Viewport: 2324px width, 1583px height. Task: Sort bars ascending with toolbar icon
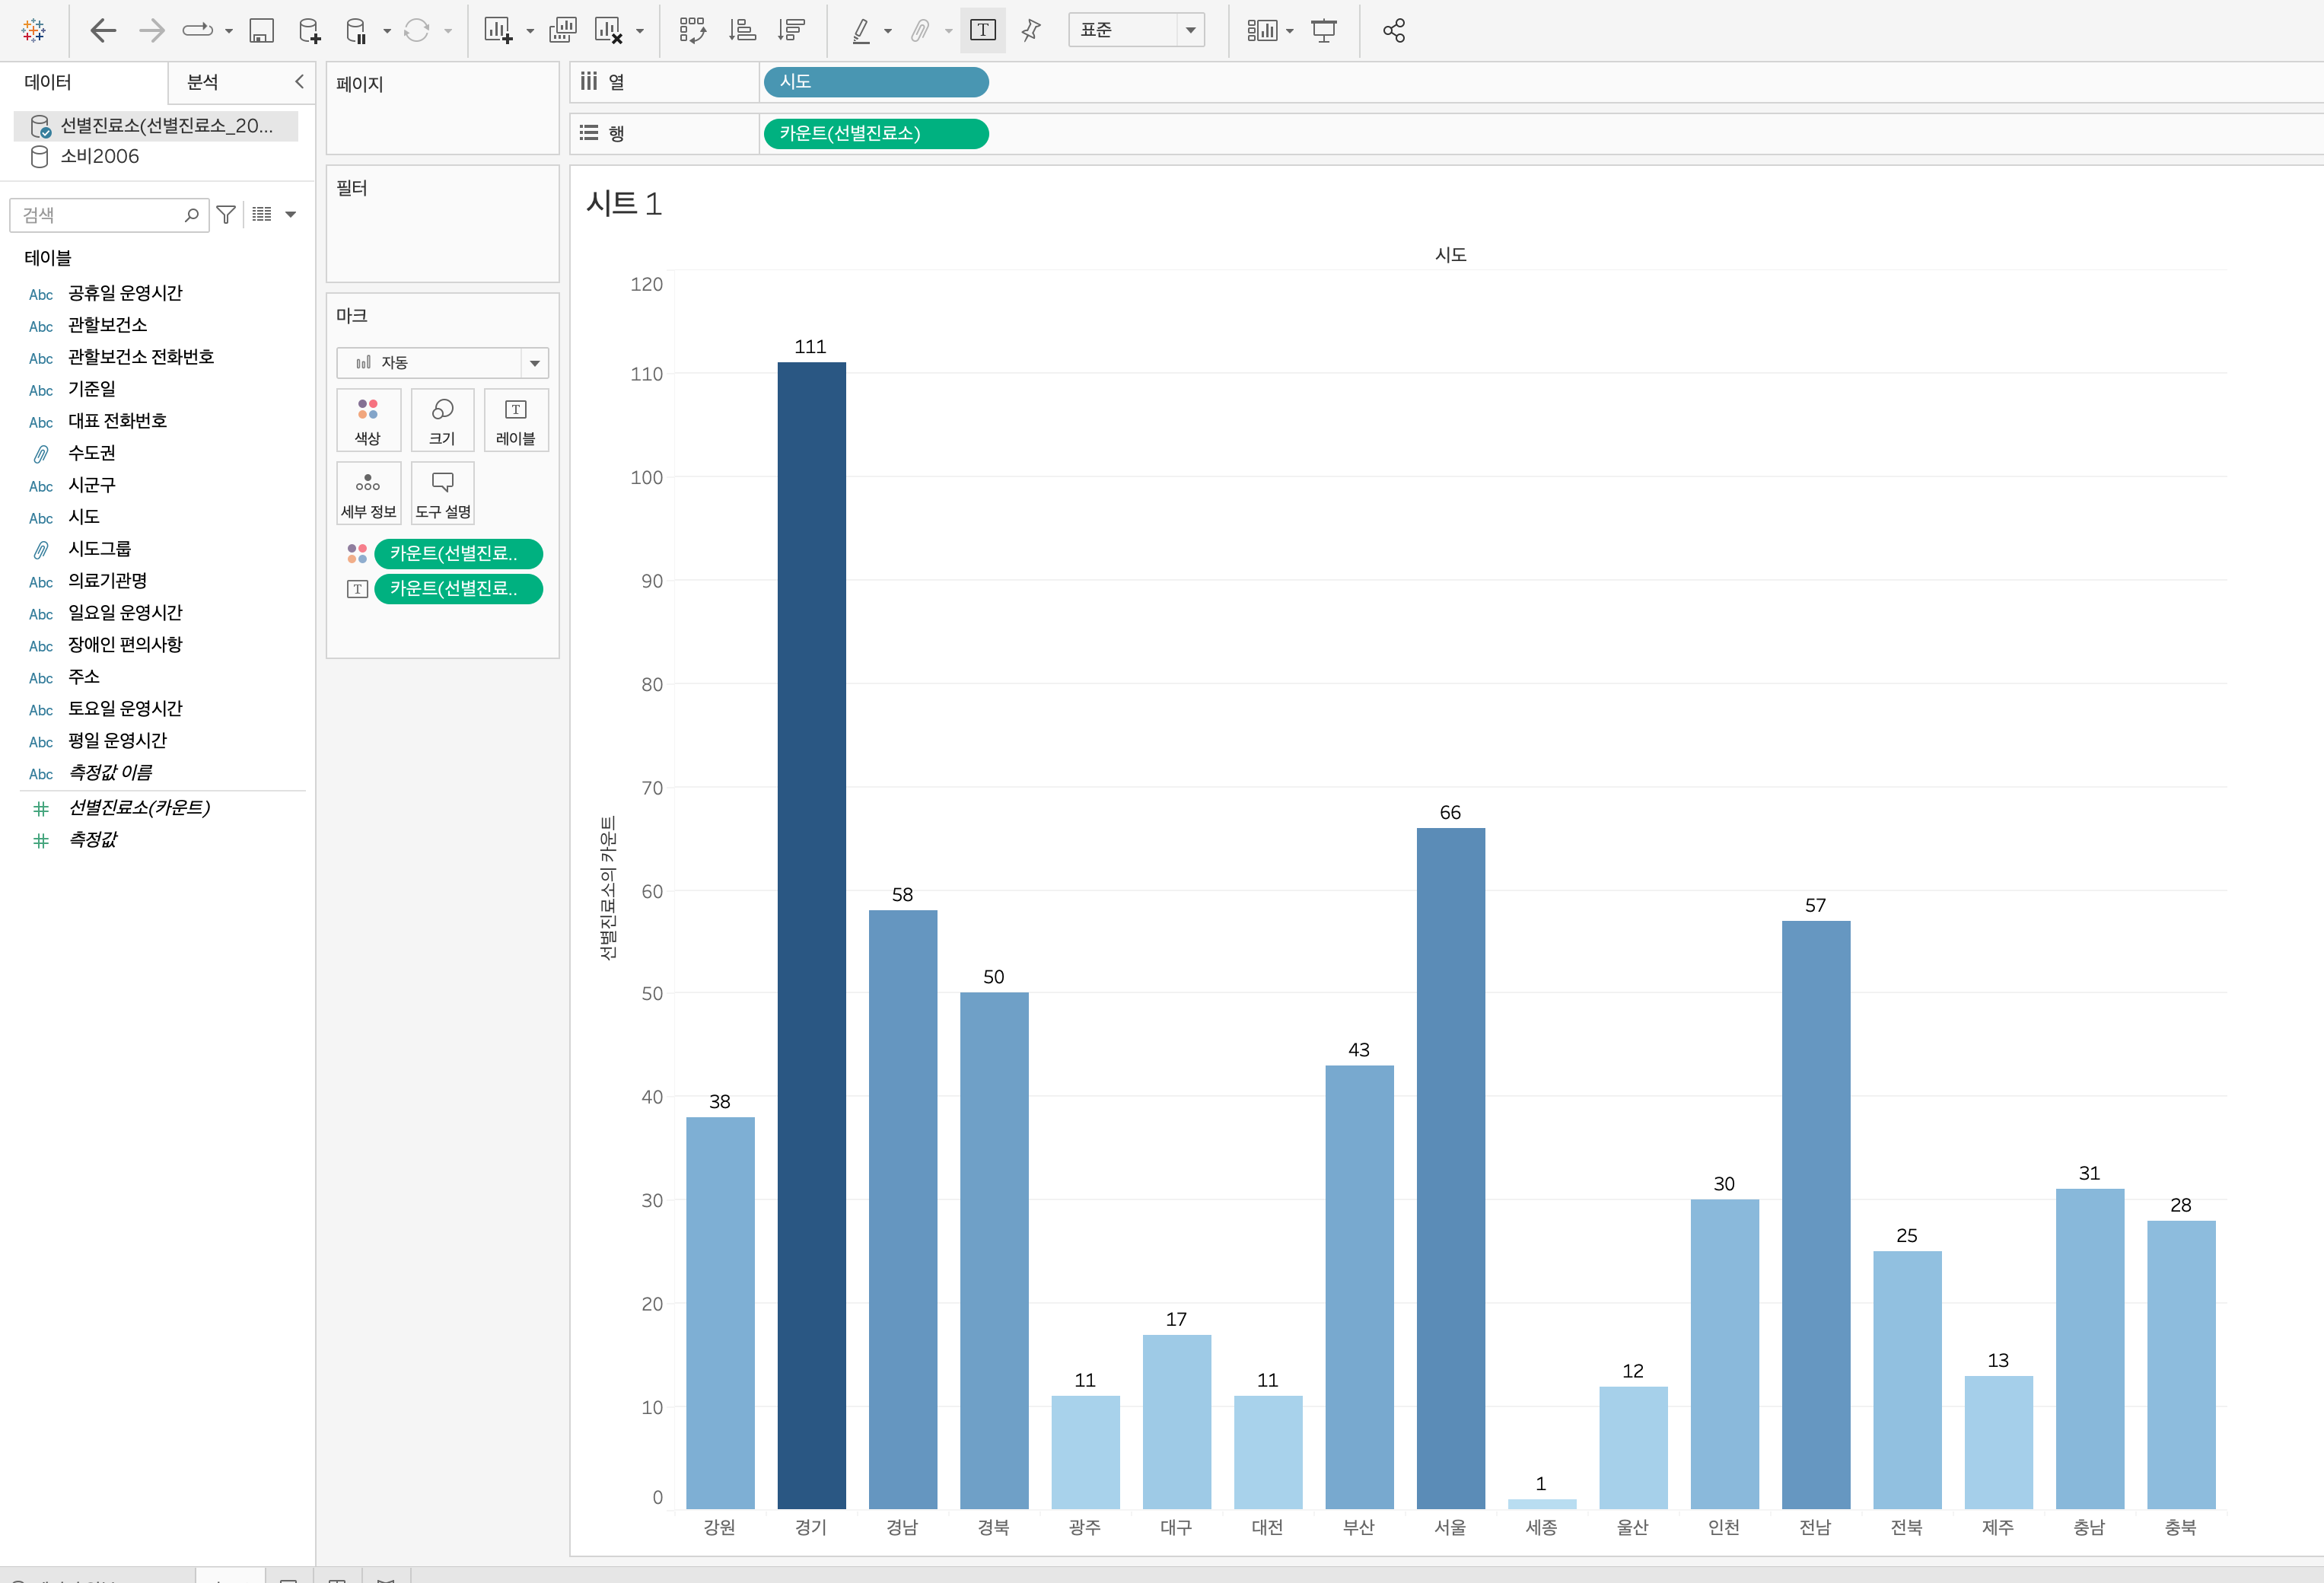click(x=742, y=31)
